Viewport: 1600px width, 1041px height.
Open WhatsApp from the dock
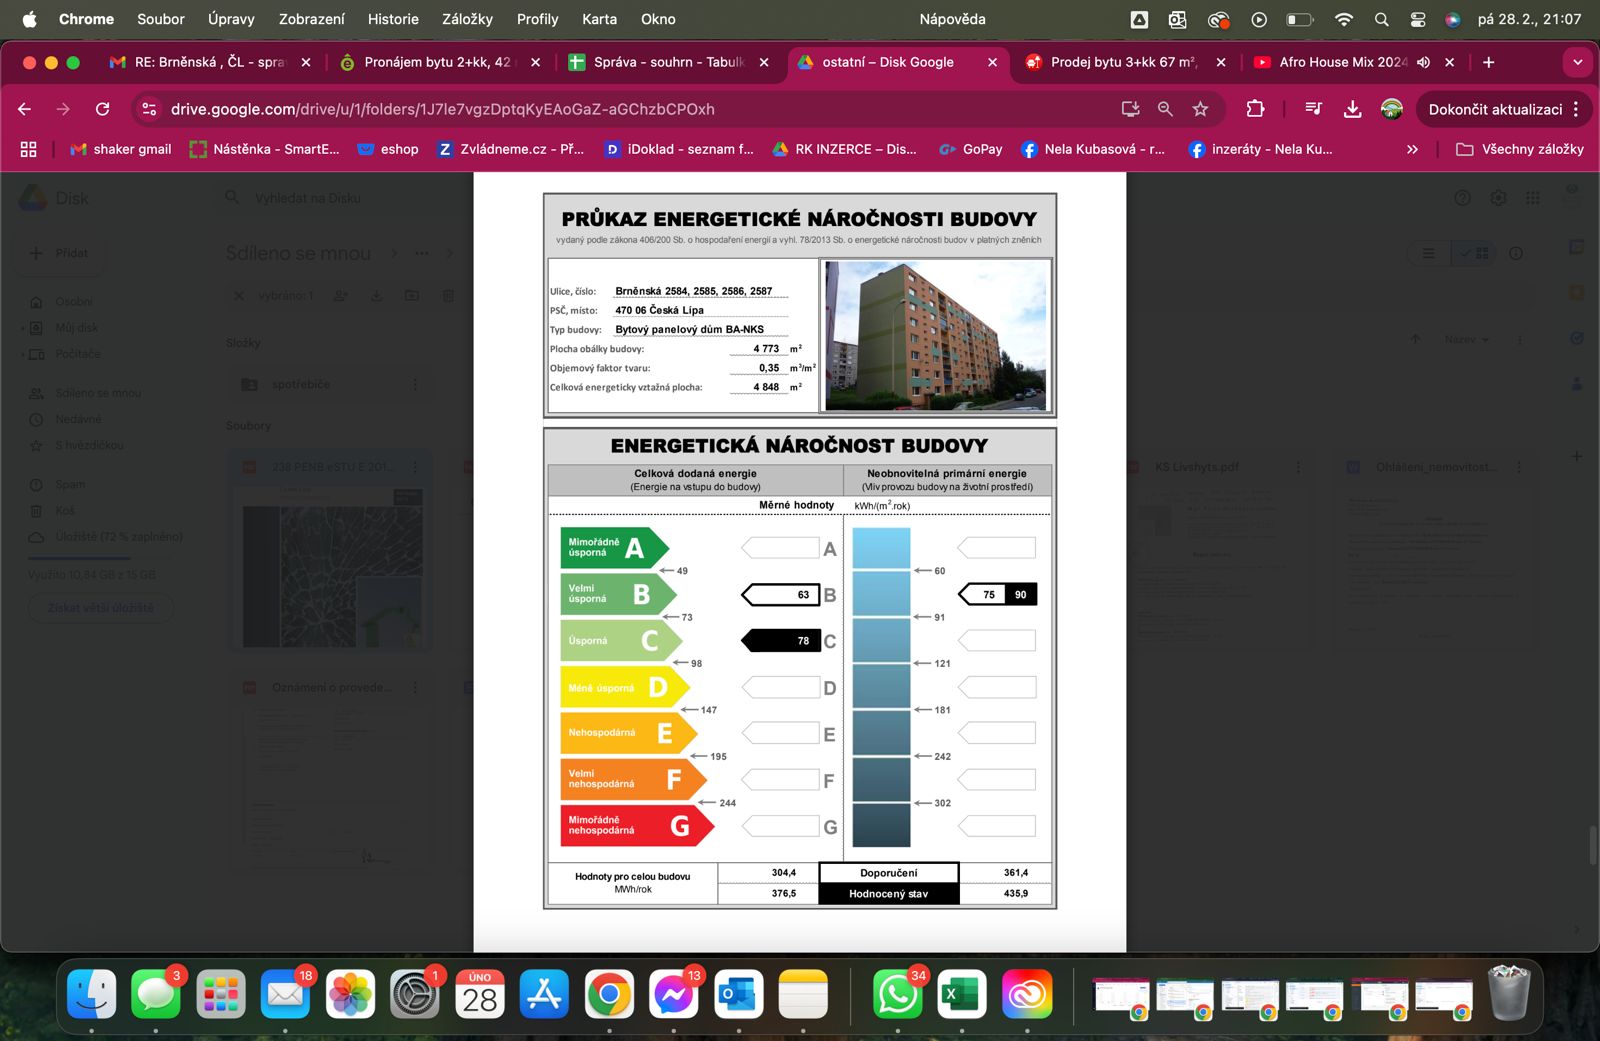(x=897, y=994)
